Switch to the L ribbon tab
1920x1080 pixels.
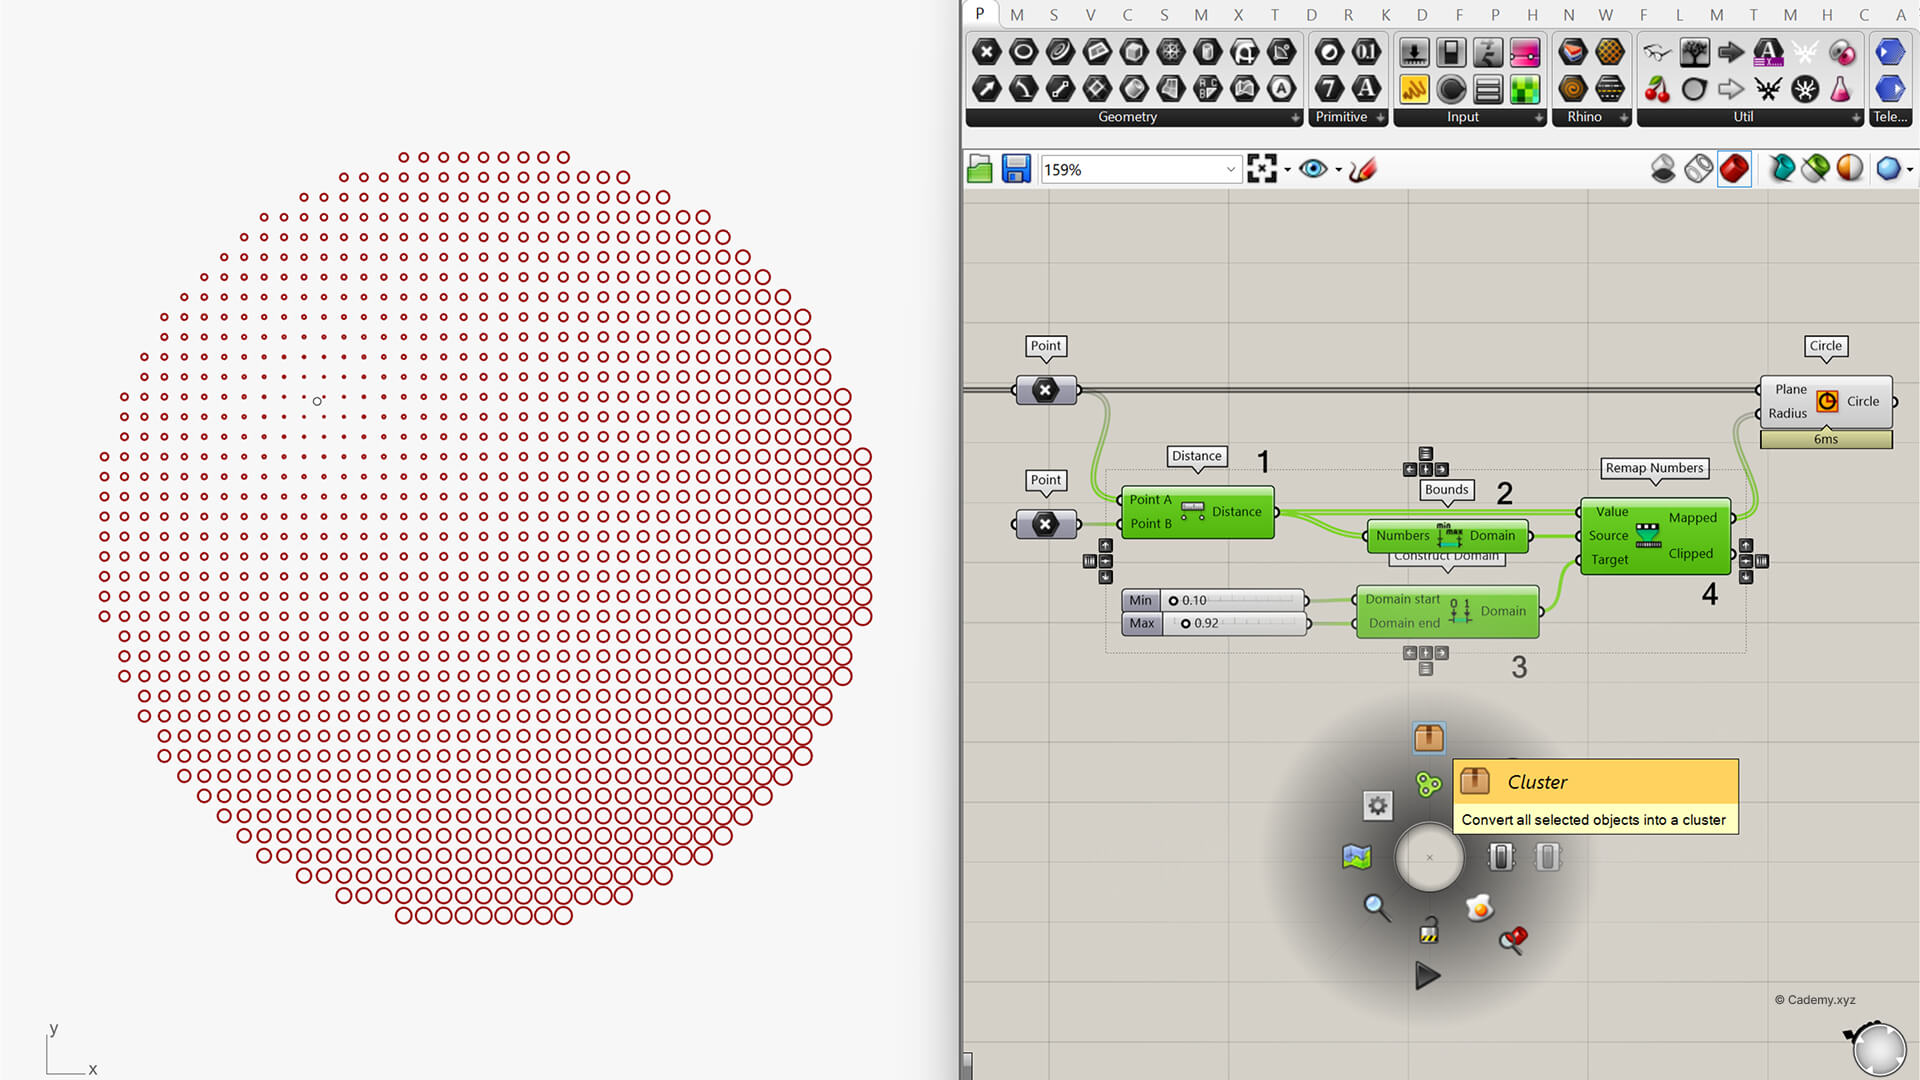click(1679, 15)
